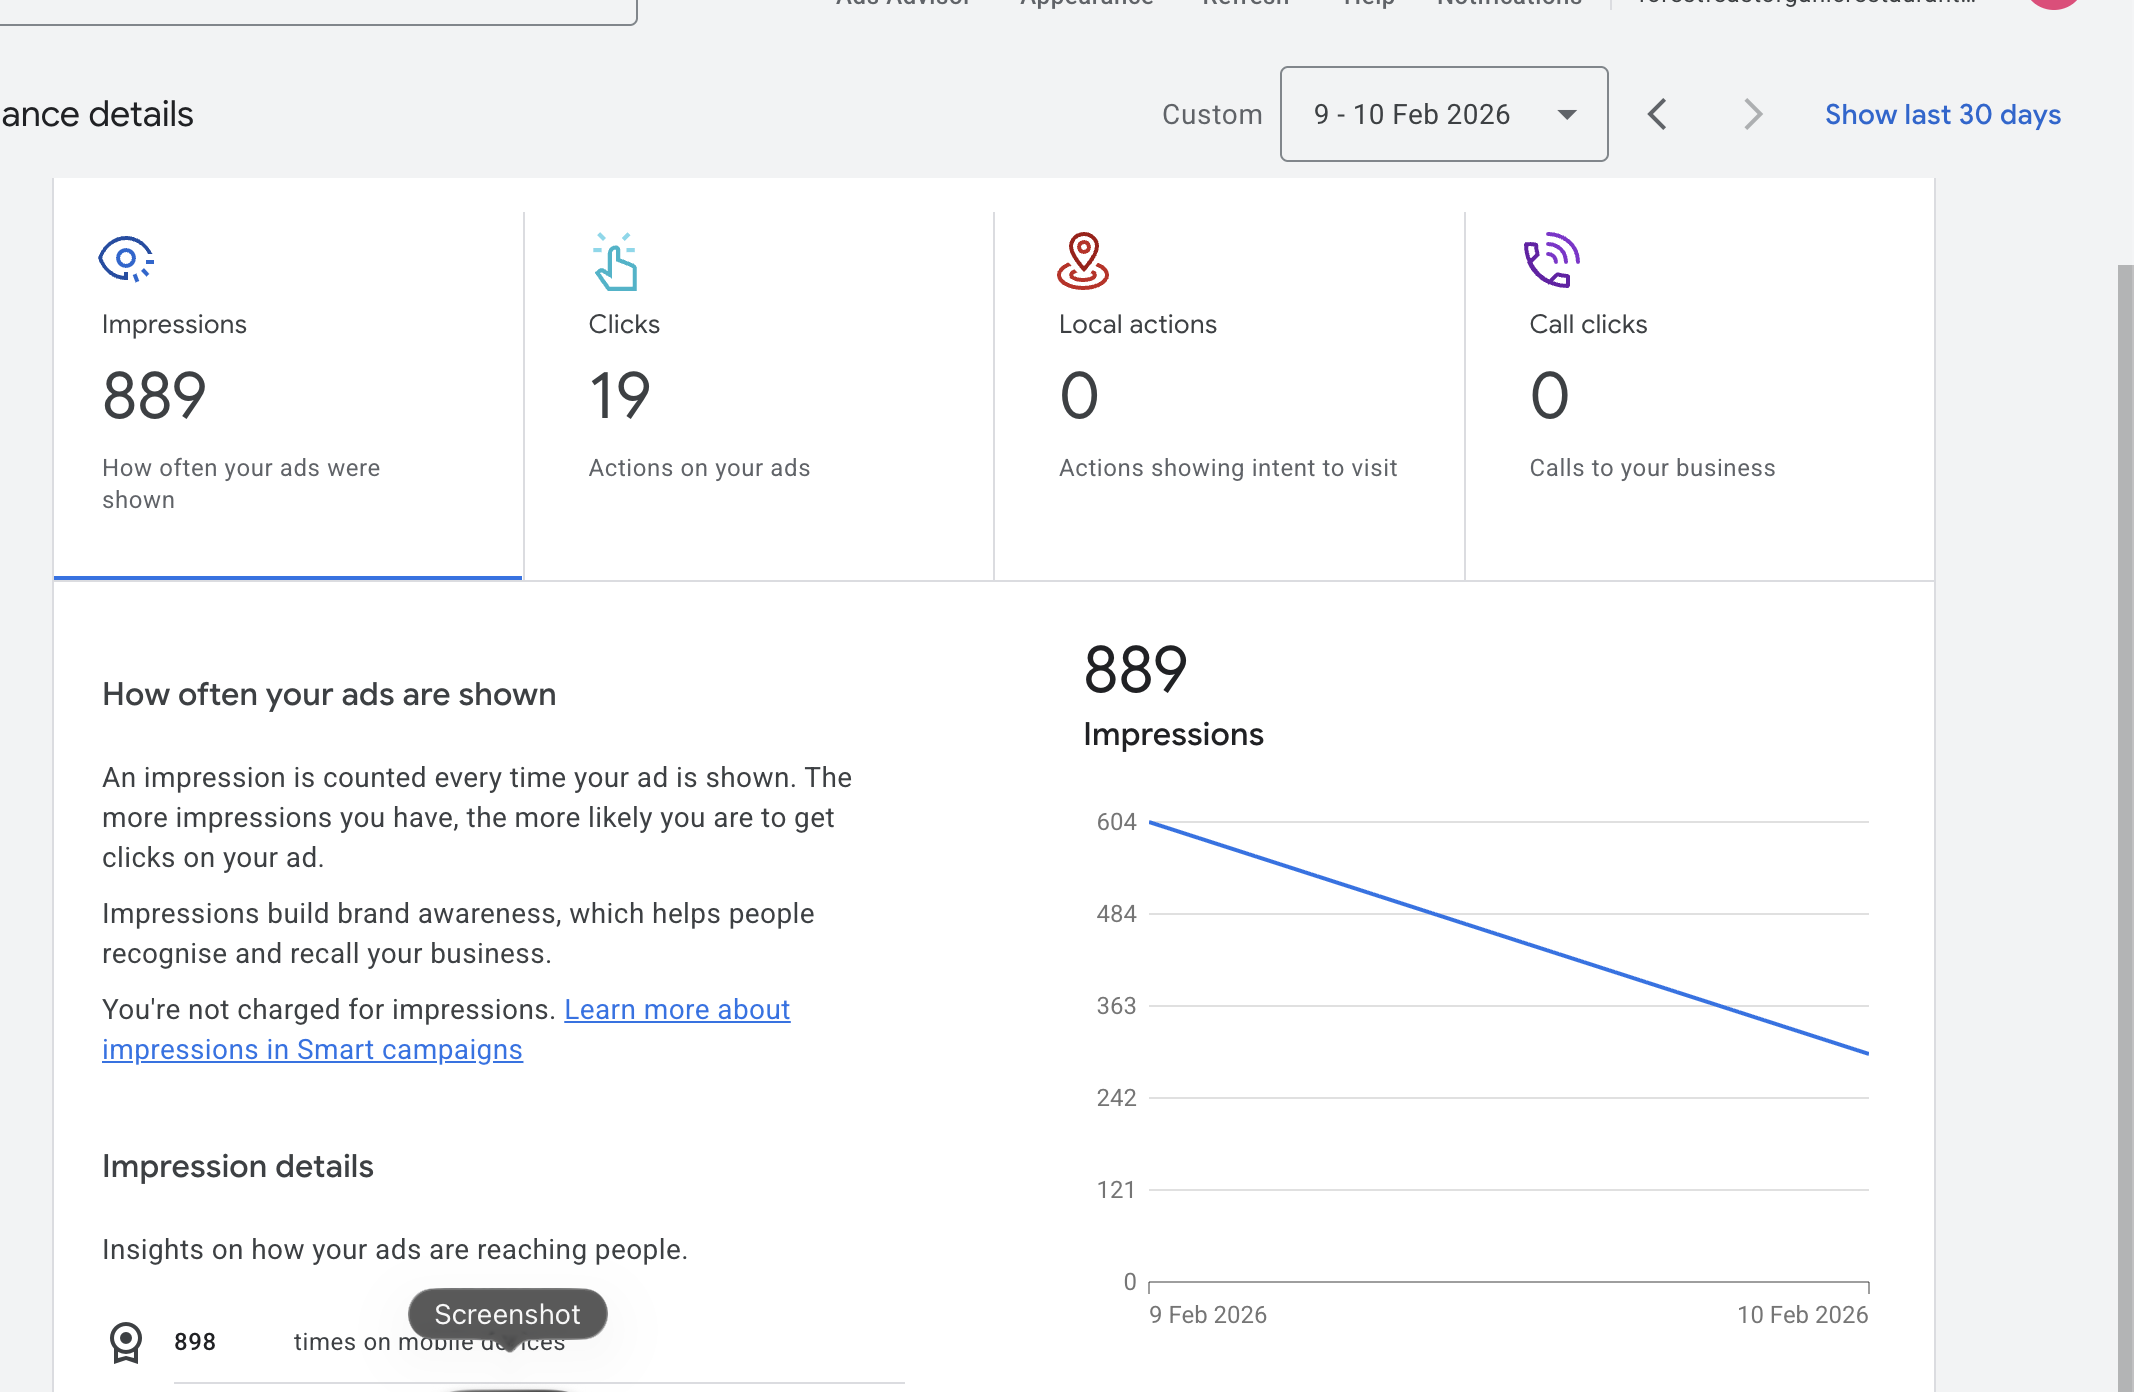This screenshot has height=1392, width=2134.
Task: Click the Call clicks phone icon
Action: tap(1551, 260)
